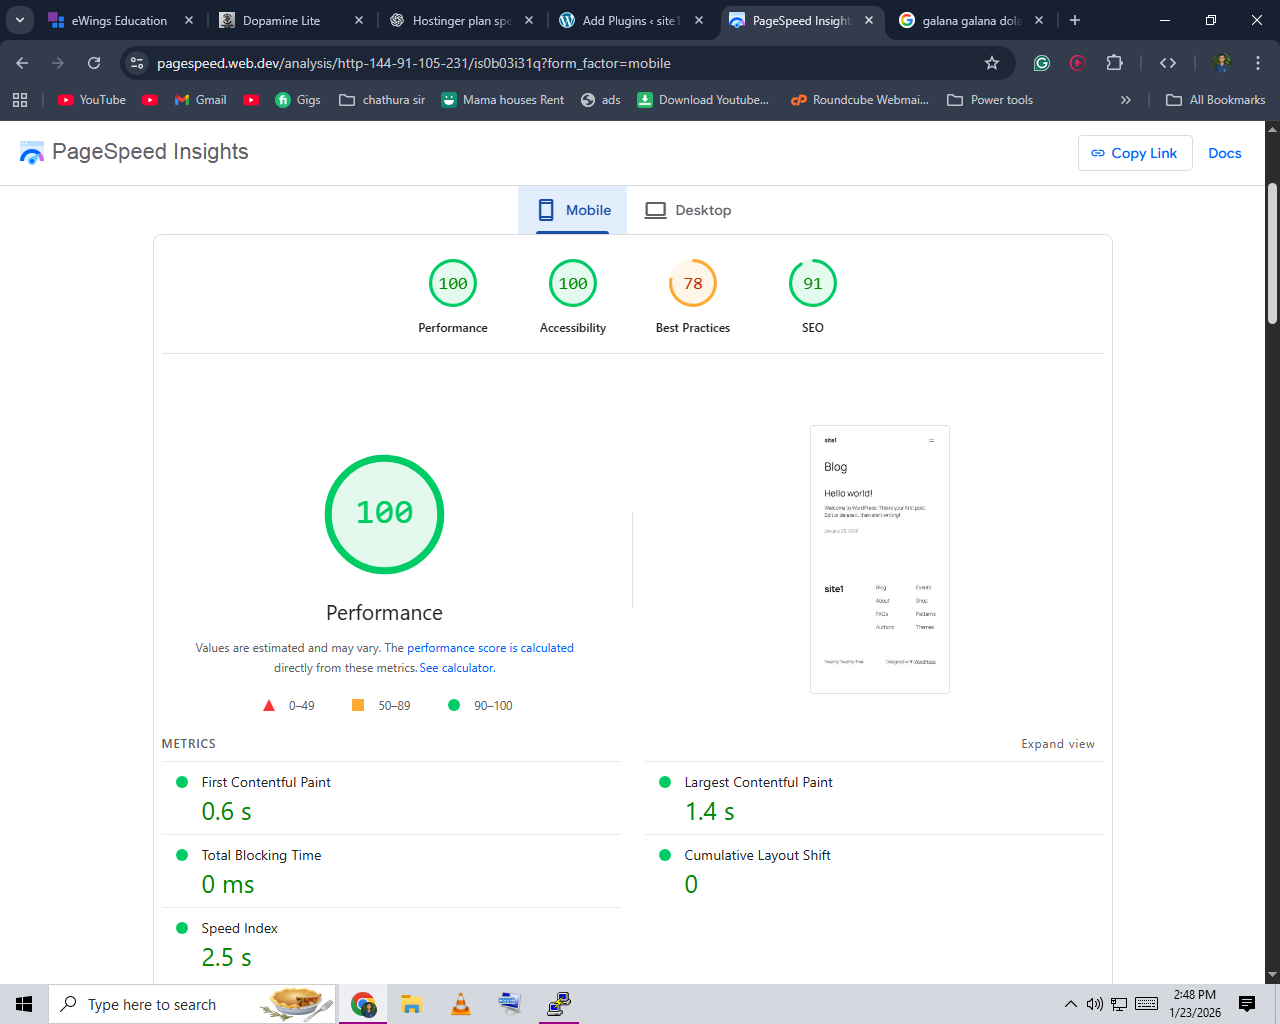1280x1024 pixels.
Task: Show more bookmarks with the overflow chevron
Action: (1126, 100)
